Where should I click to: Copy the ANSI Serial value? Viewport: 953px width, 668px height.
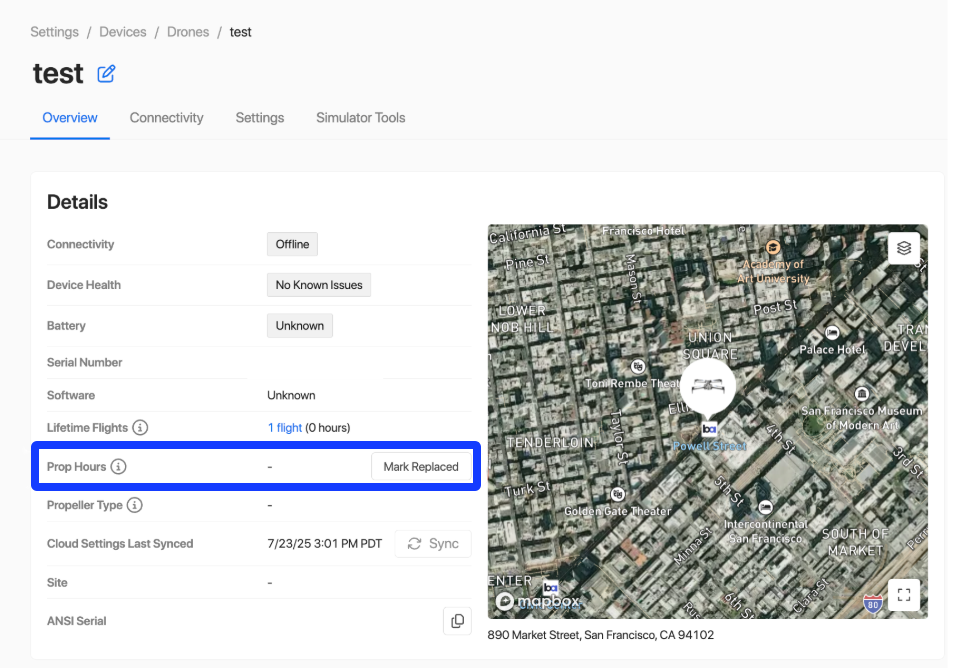pyautogui.click(x=457, y=621)
